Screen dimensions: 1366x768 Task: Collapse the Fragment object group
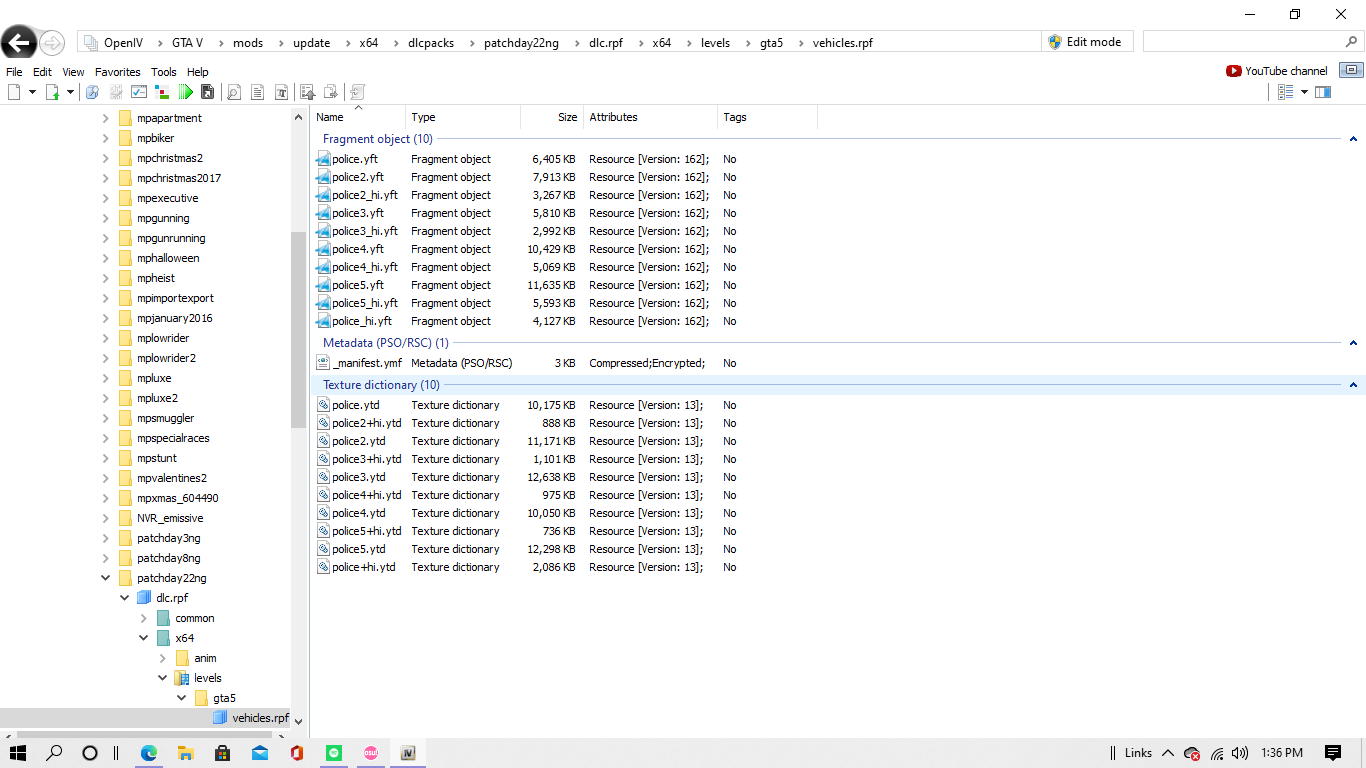tap(1353, 139)
